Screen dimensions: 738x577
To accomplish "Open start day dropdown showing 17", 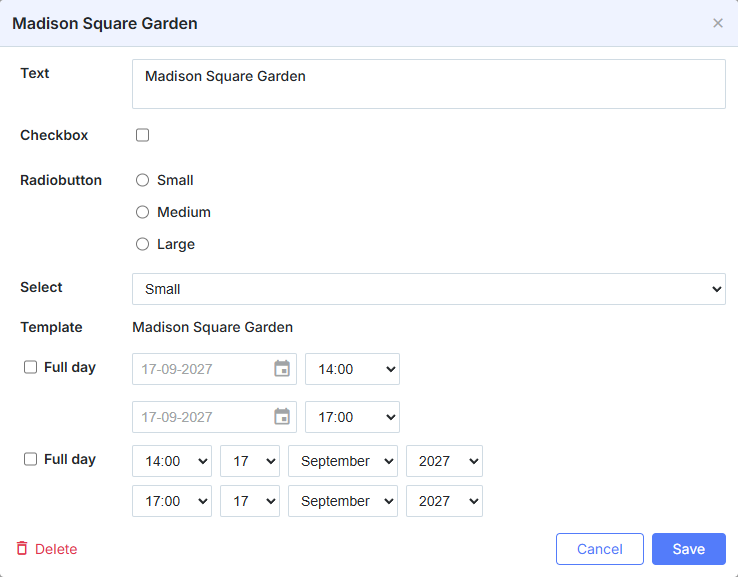I will coord(250,461).
